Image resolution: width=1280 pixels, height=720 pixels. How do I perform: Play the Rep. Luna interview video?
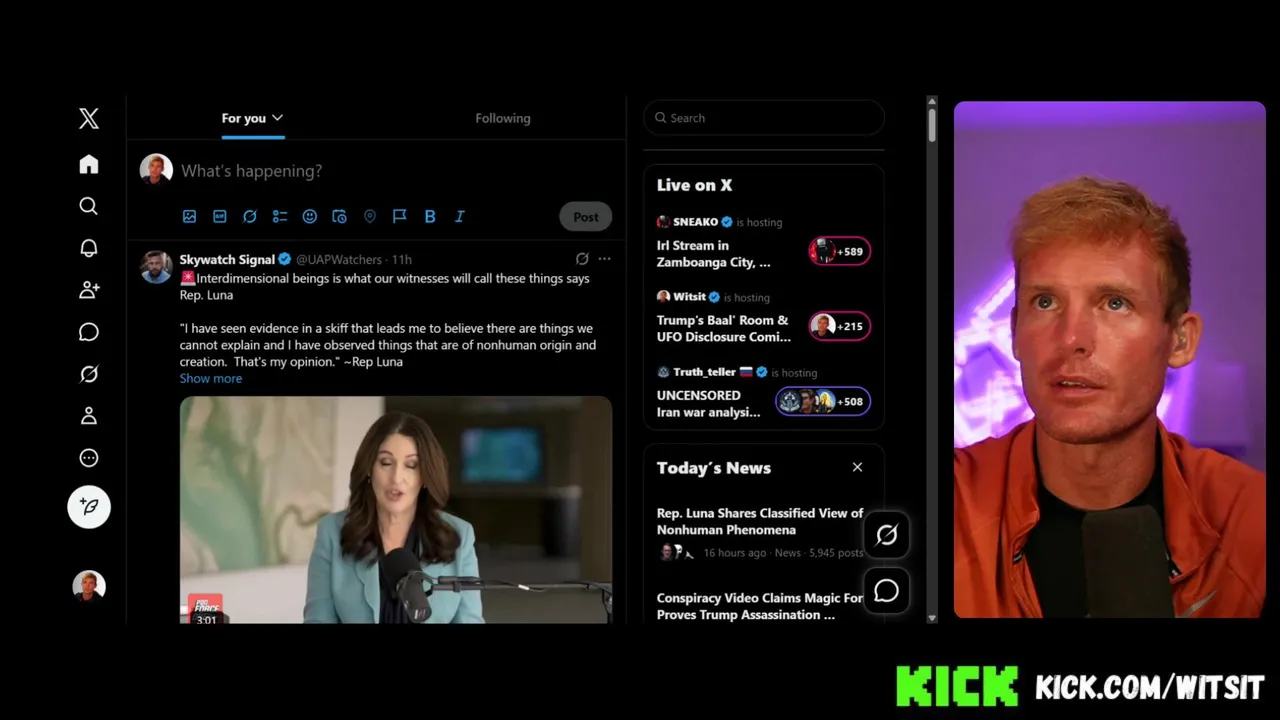(x=396, y=510)
